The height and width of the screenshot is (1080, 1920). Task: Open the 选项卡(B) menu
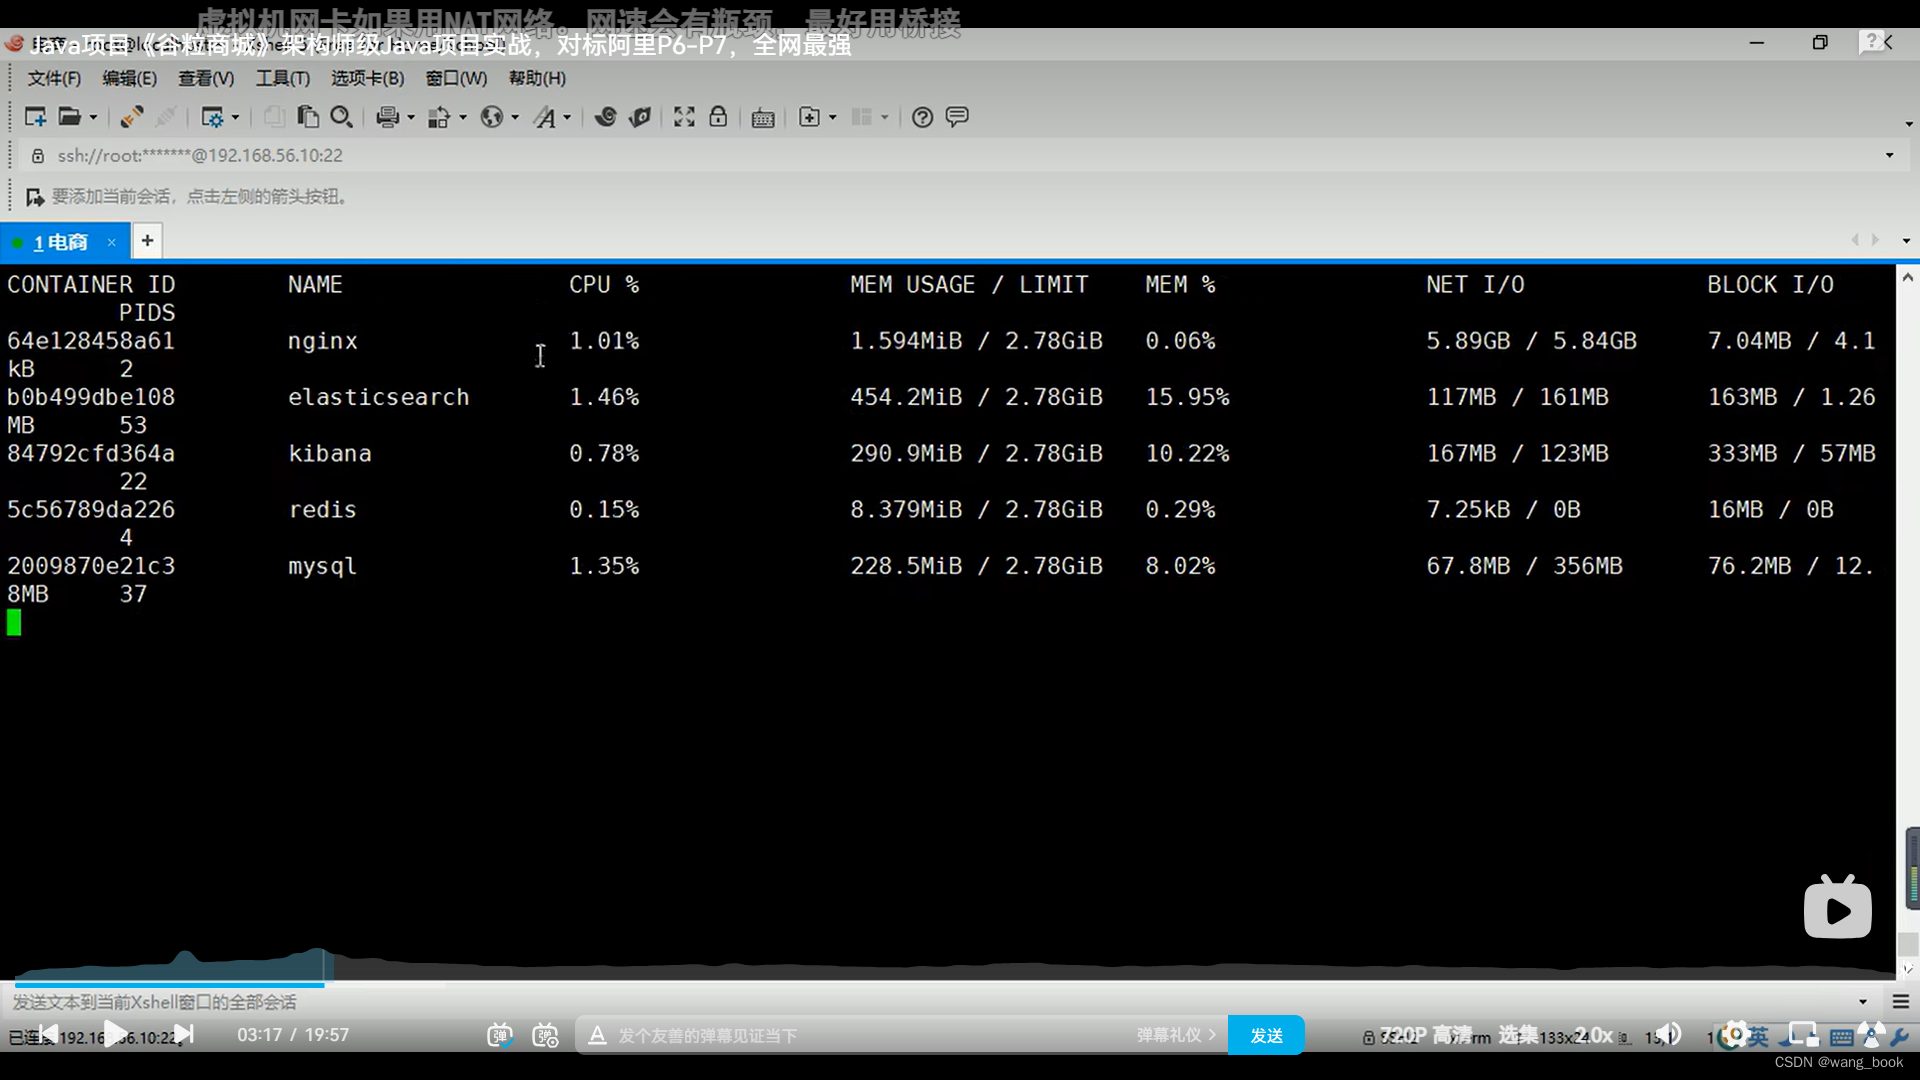tap(367, 78)
